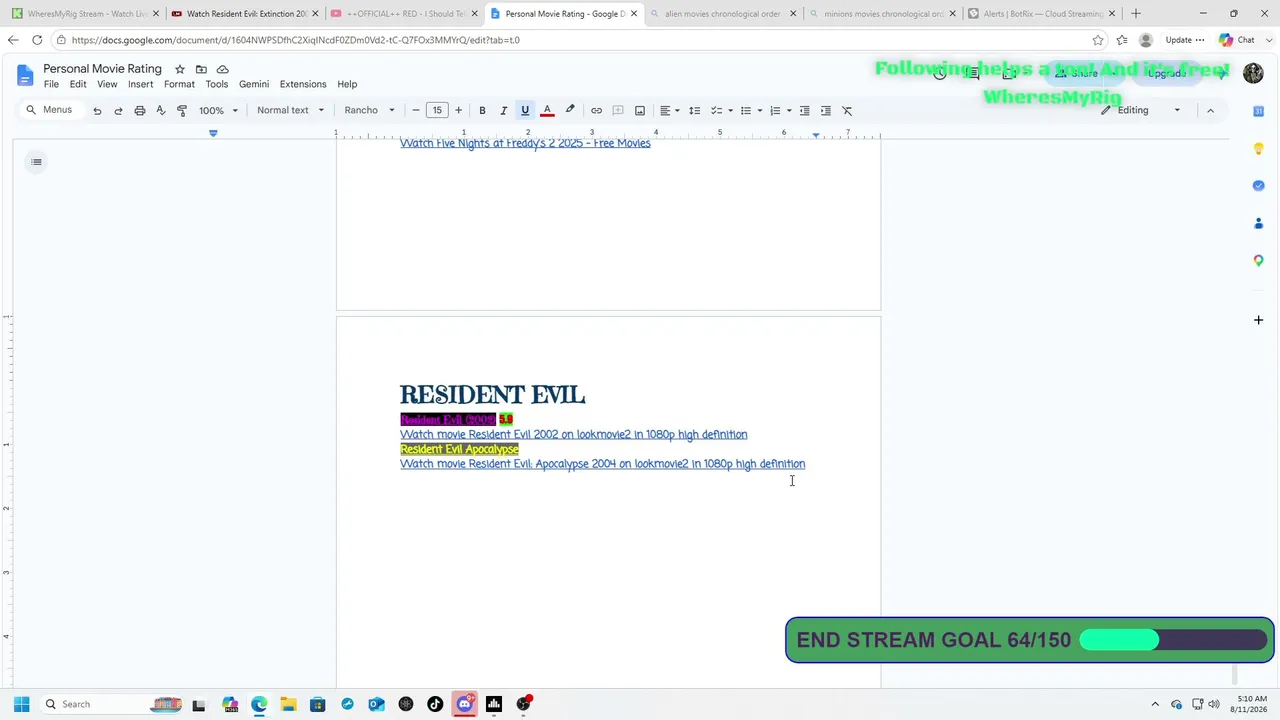View the cloud save status

click(223, 69)
